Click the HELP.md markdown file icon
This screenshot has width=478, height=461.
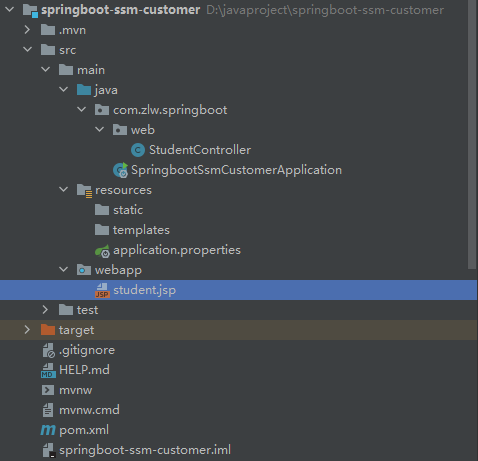coord(48,370)
